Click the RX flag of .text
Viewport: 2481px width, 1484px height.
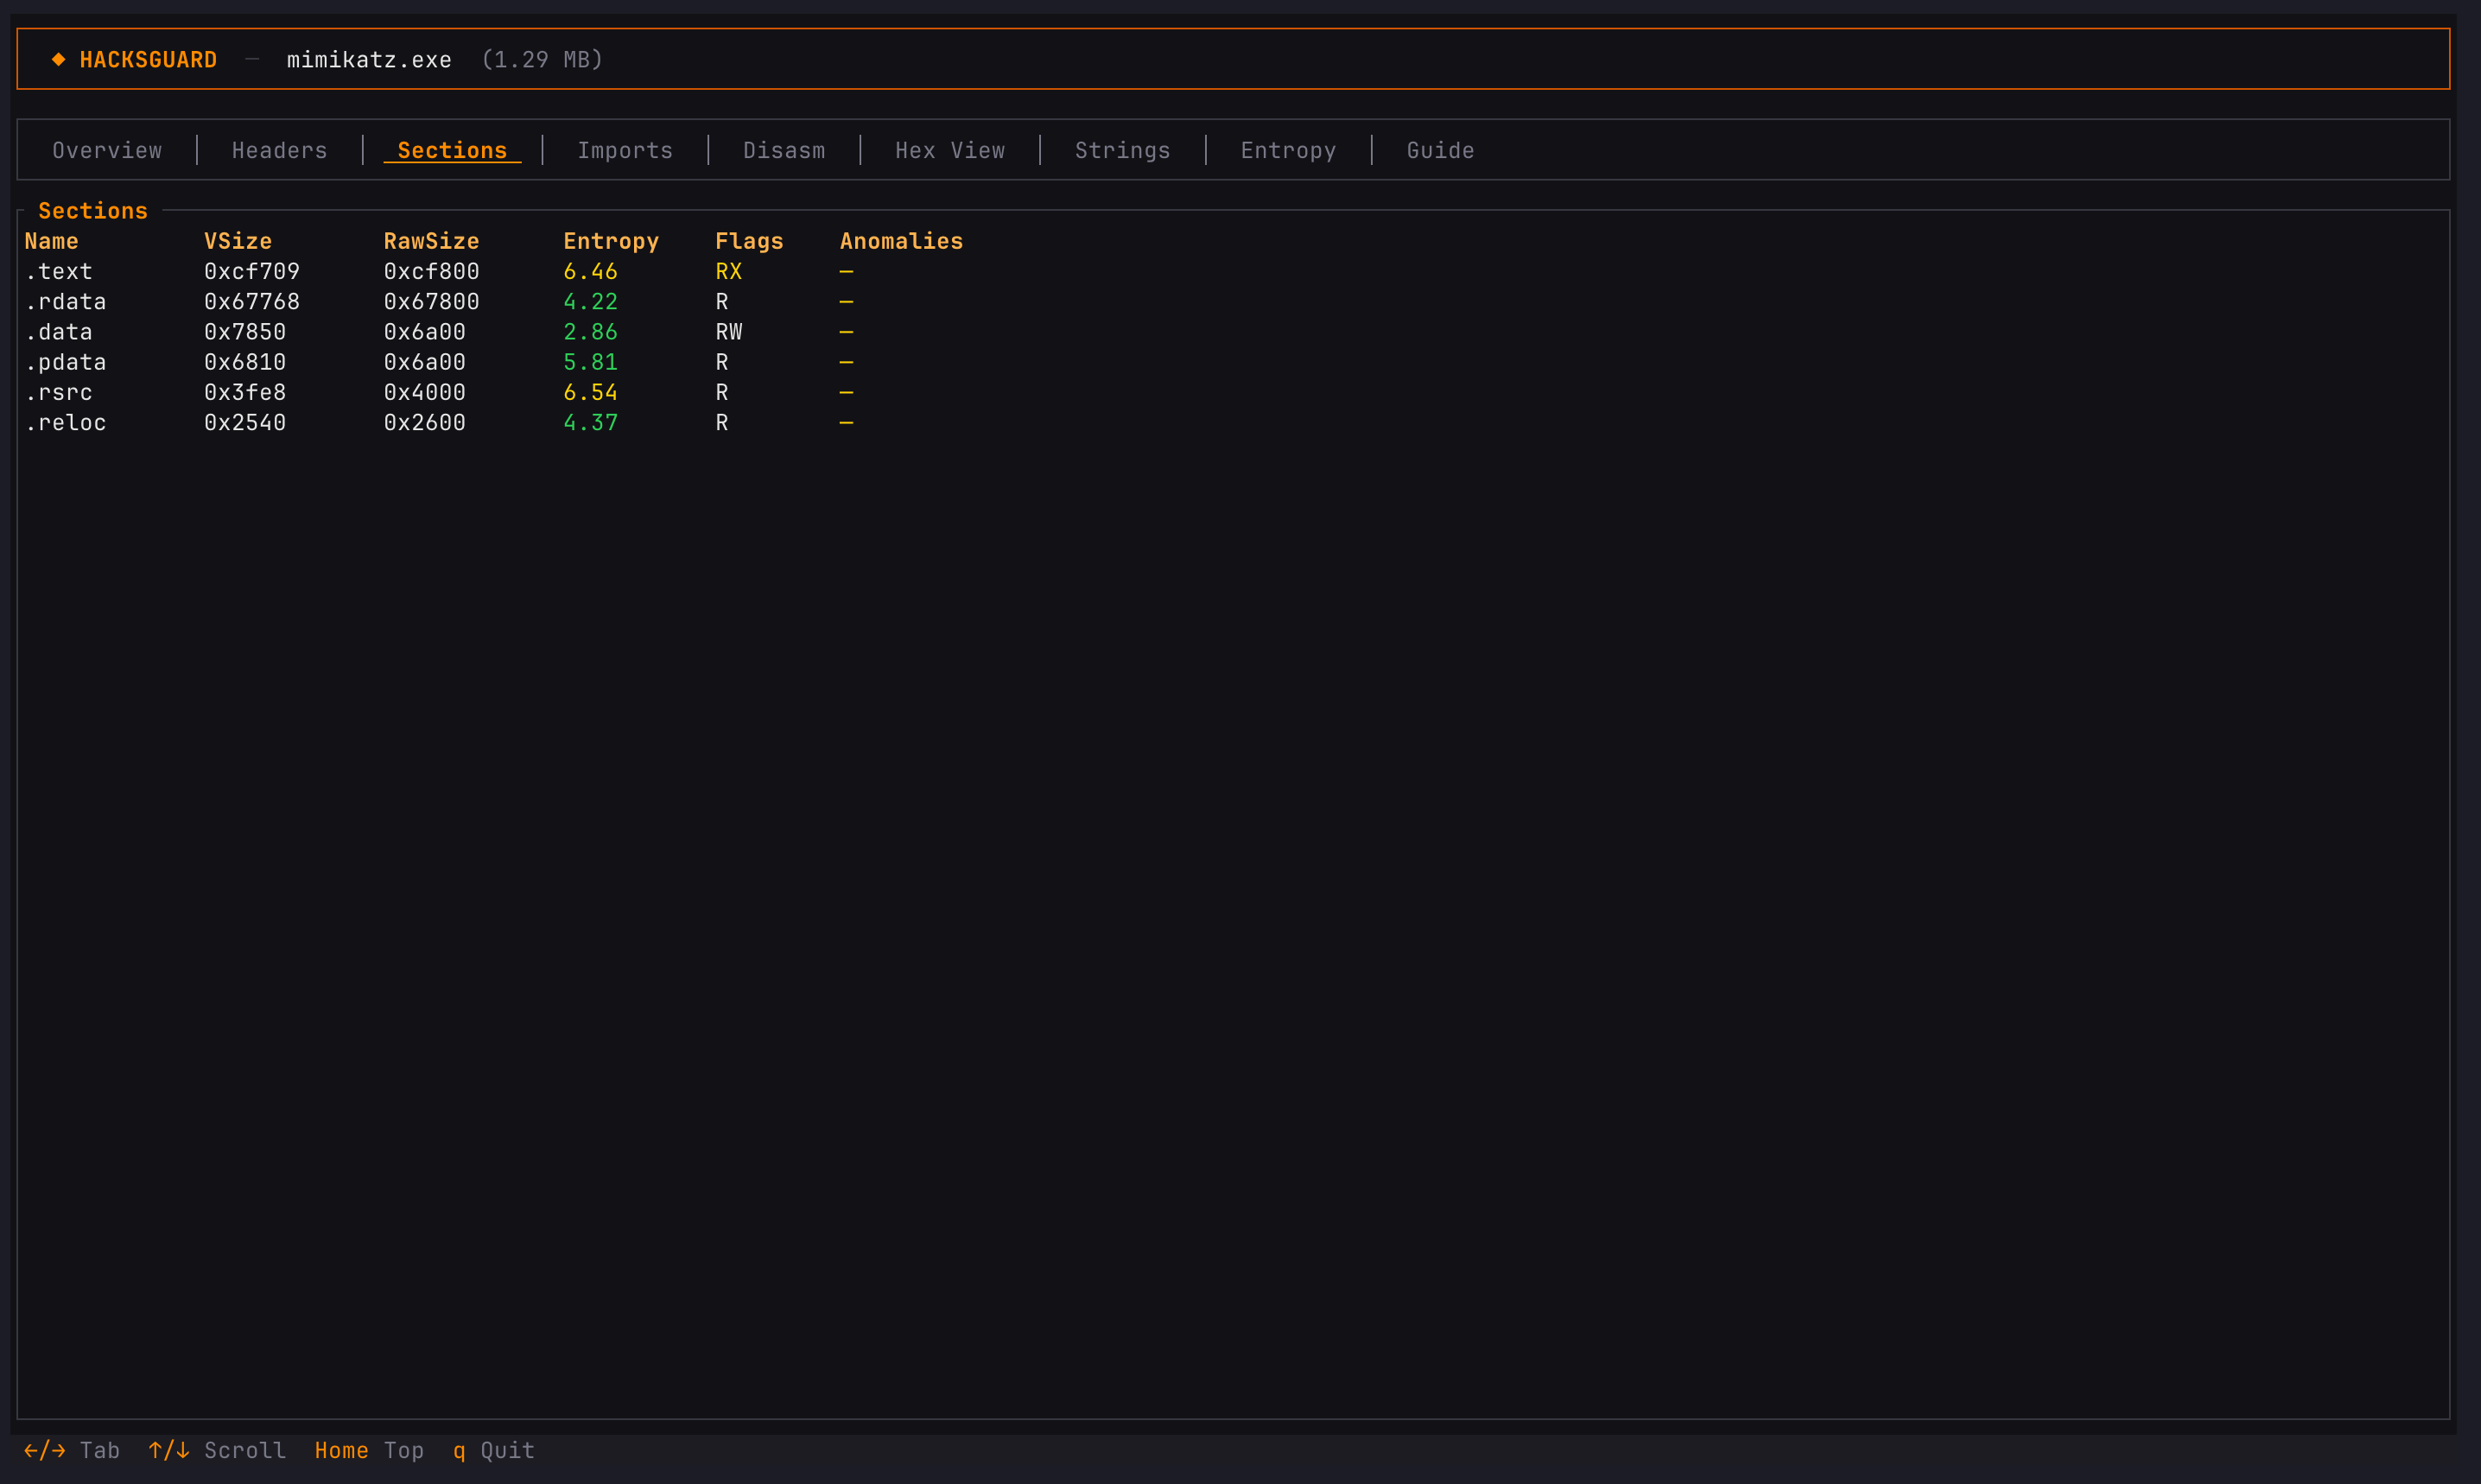click(729, 272)
